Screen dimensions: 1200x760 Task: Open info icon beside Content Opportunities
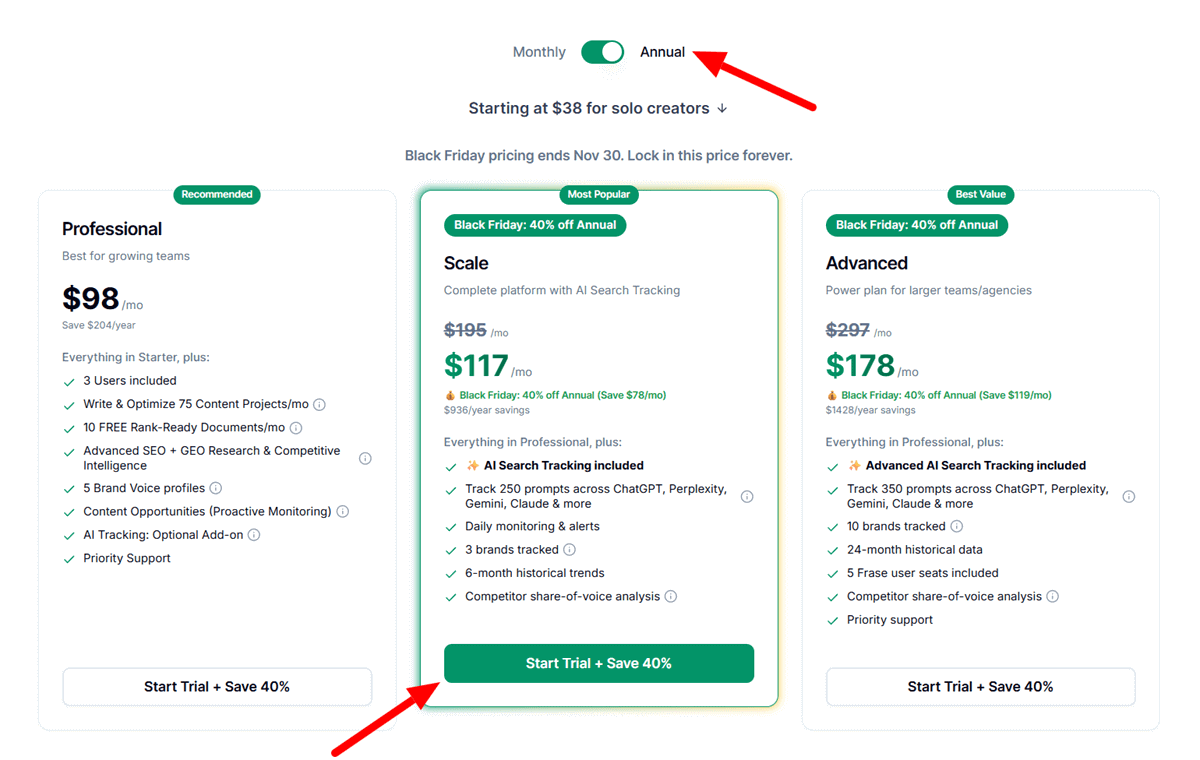coord(343,512)
